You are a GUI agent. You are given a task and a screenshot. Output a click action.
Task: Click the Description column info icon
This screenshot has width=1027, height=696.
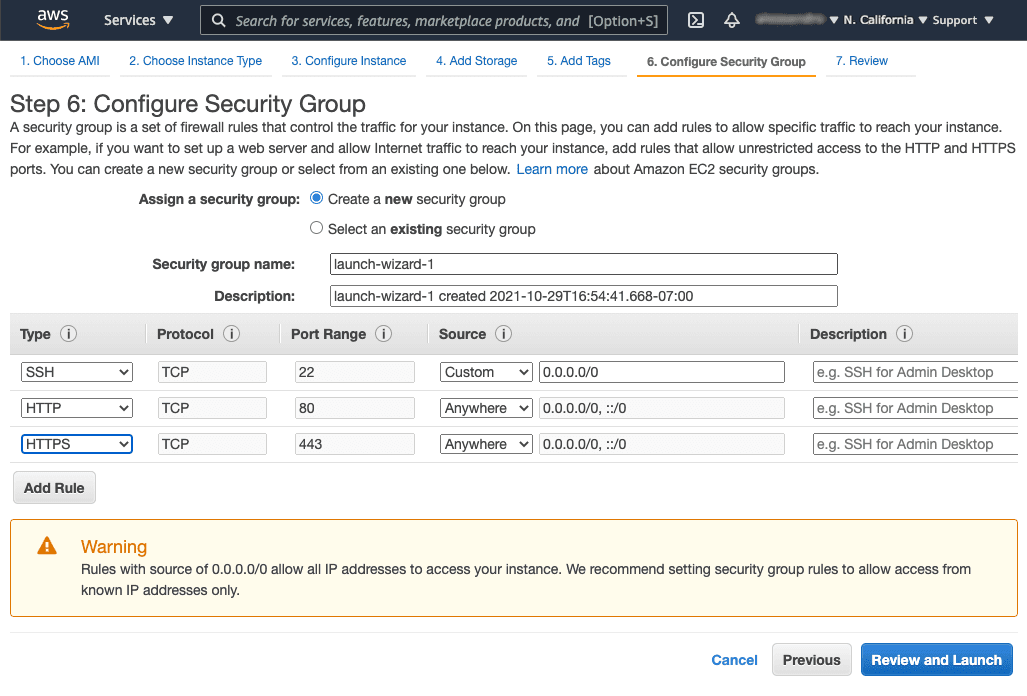pyautogui.click(x=906, y=334)
